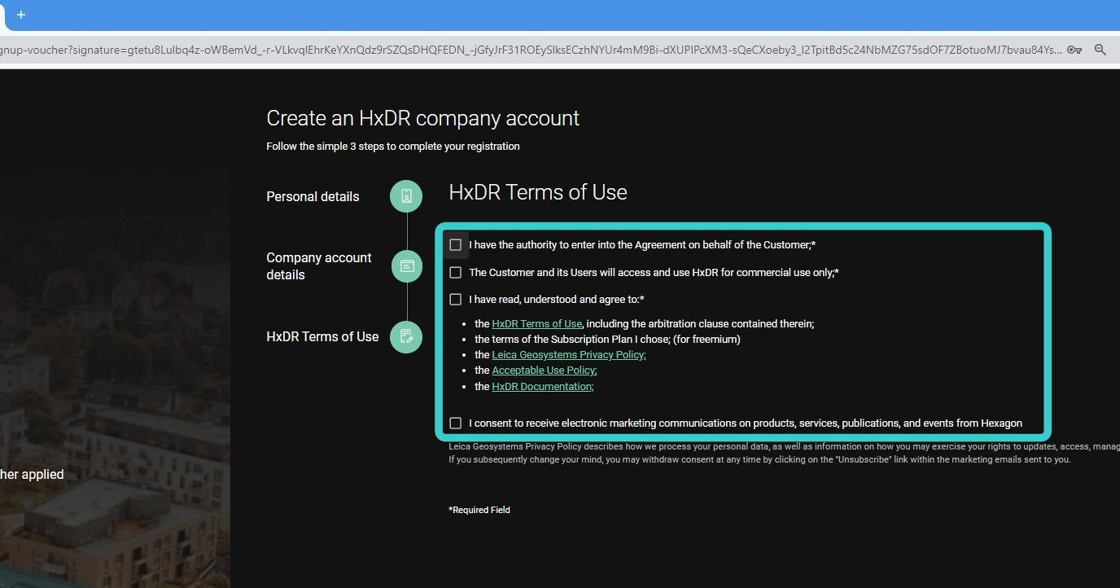Check the authority to enter Agreement checkbox
Image resolution: width=1120 pixels, height=588 pixels.
tap(455, 245)
